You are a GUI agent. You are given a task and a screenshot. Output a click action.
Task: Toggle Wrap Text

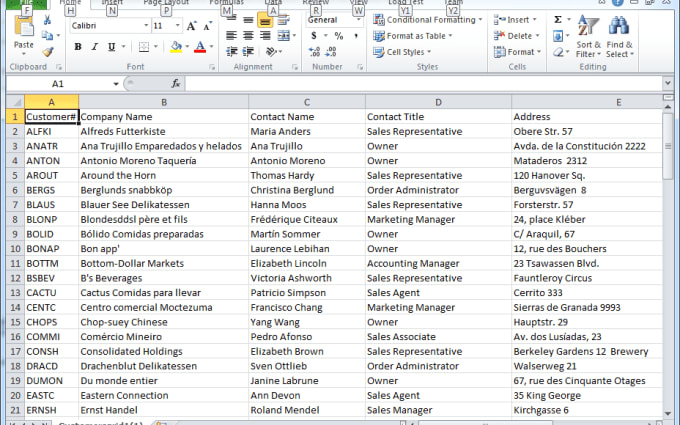point(284,20)
